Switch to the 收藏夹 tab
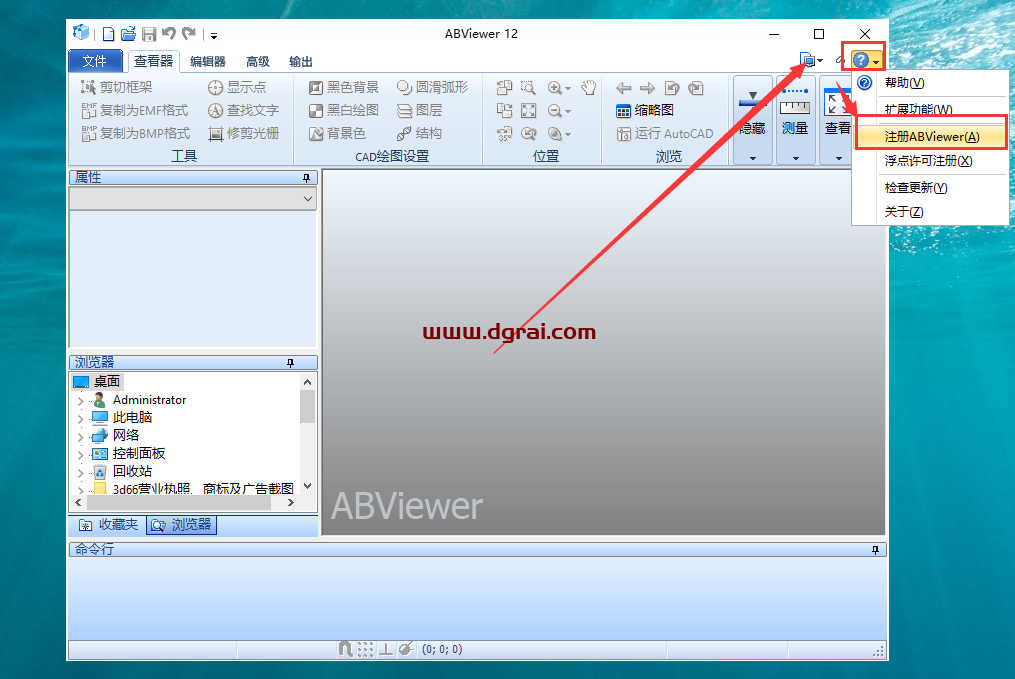Viewport: 1015px width, 679px height. [109, 524]
